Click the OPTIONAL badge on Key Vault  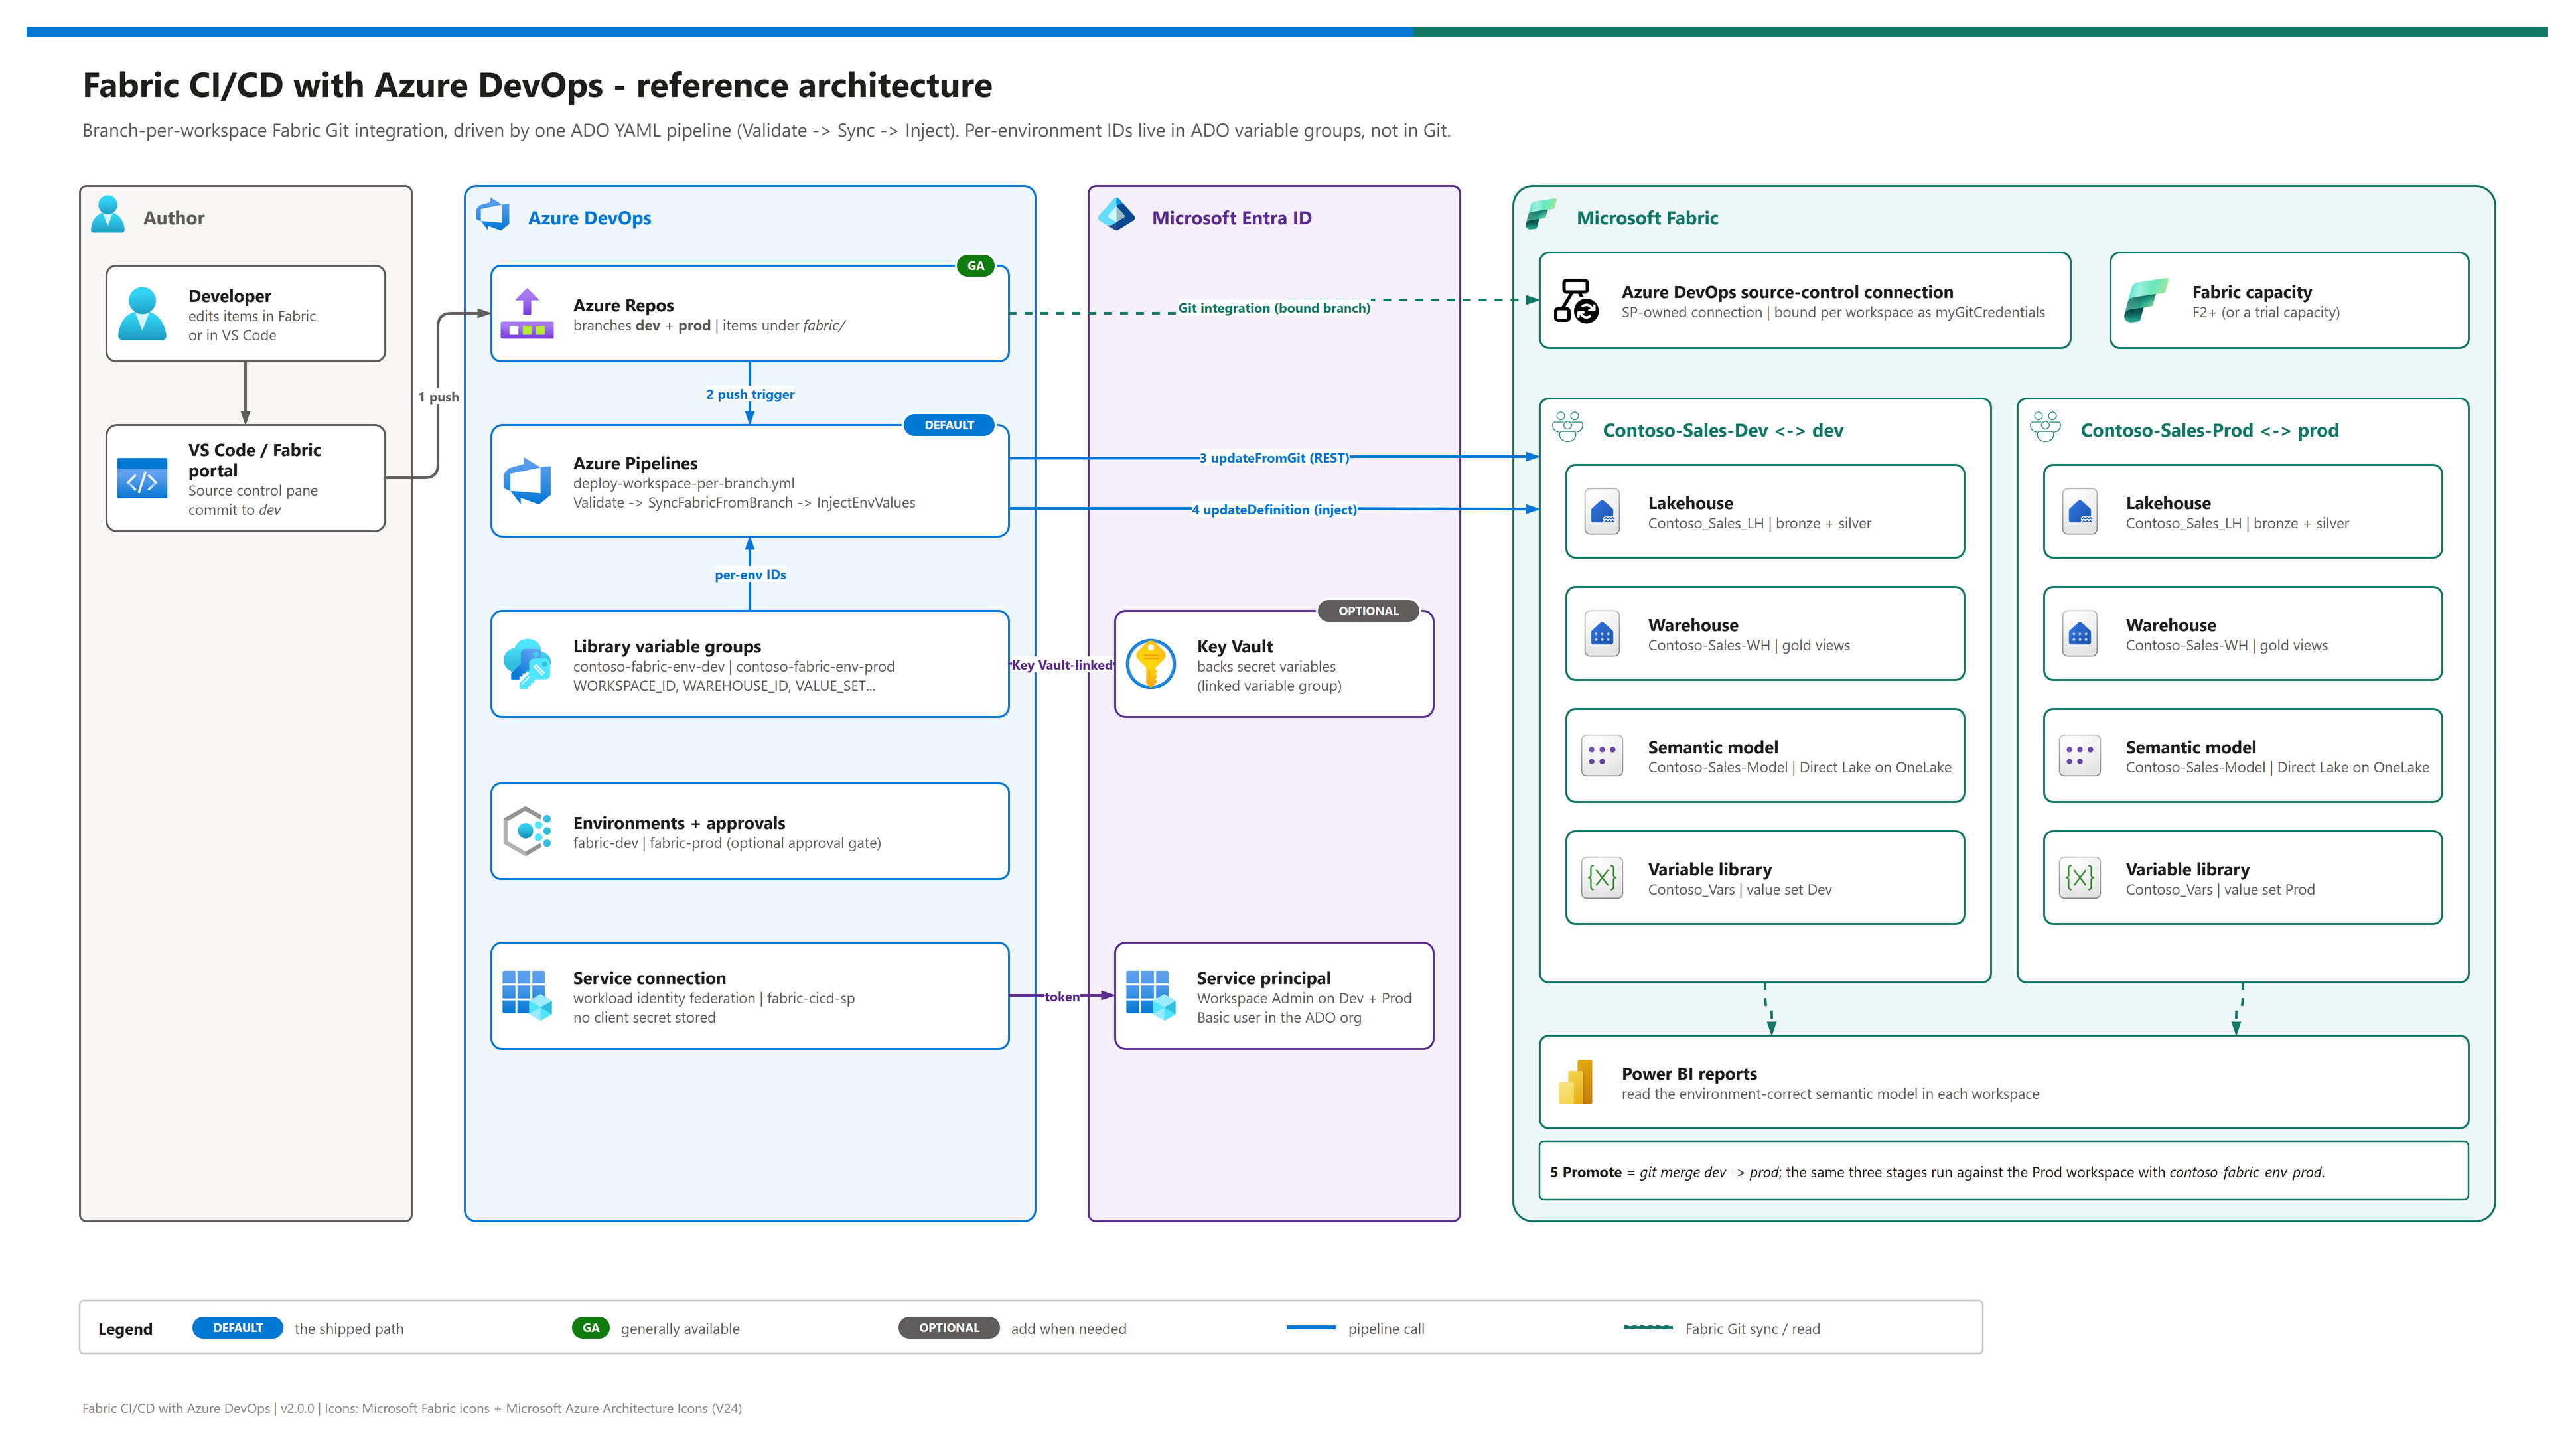pos(1368,611)
